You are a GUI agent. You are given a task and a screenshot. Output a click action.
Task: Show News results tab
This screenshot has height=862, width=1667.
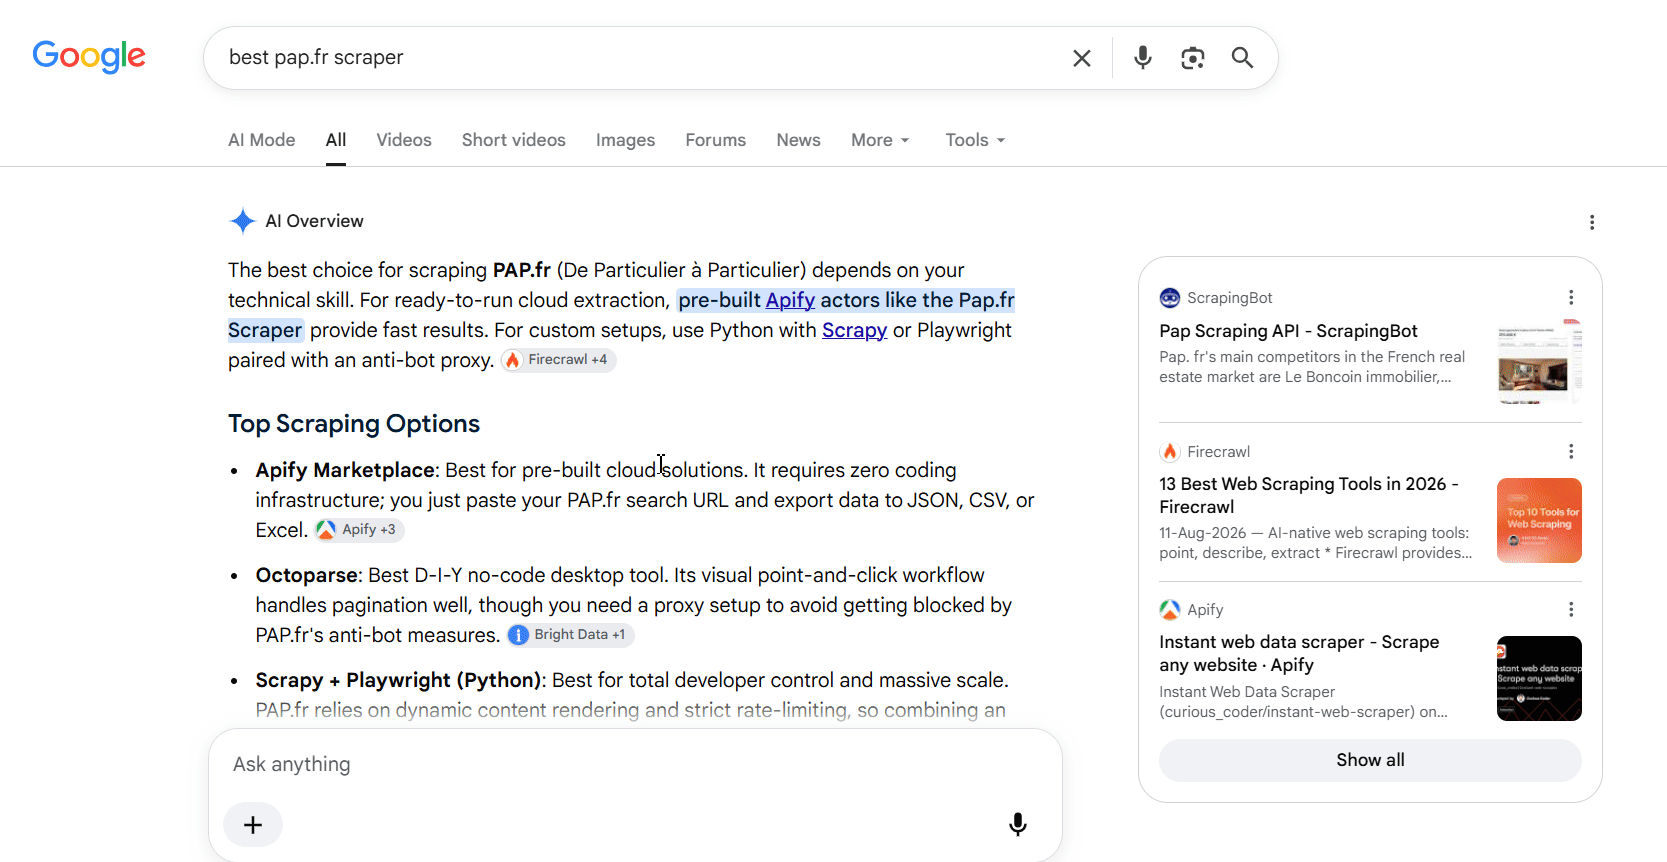(x=799, y=140)
